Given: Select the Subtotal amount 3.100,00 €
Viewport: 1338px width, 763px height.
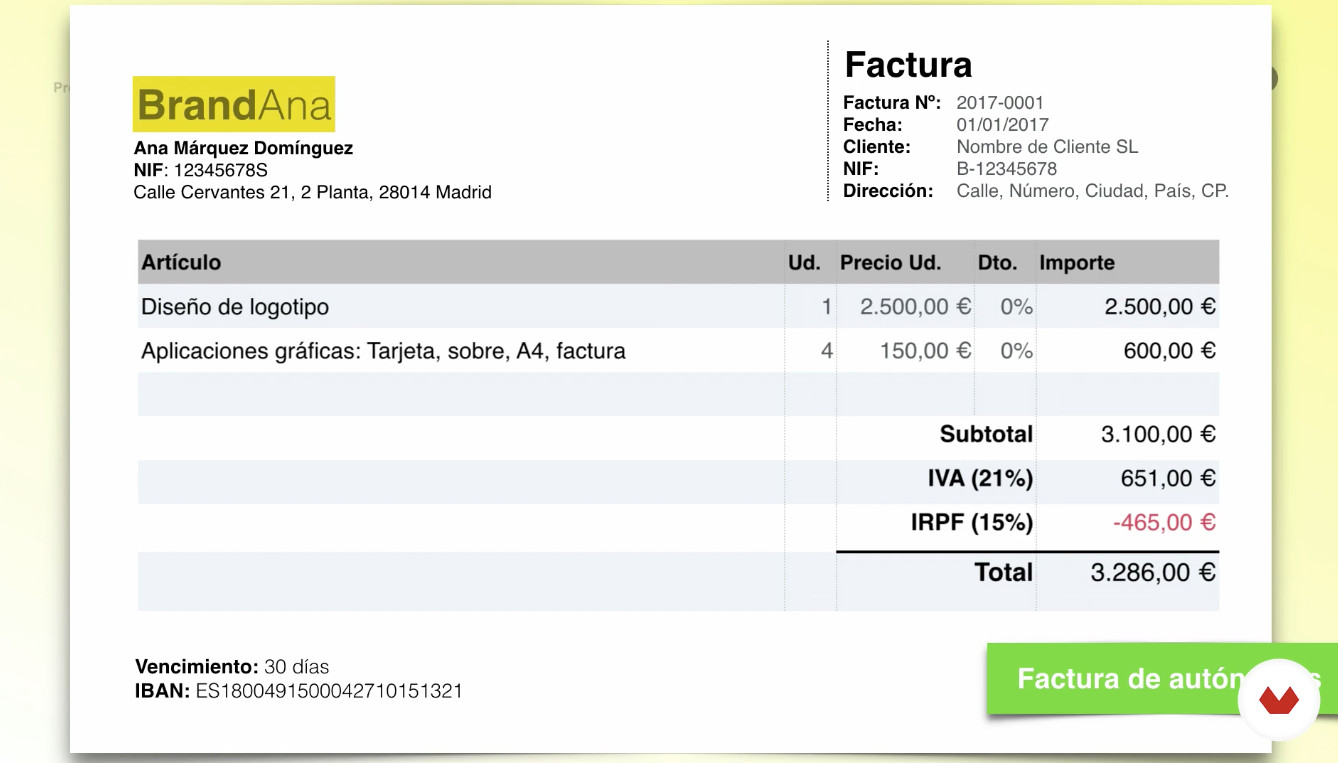Looking at the screenshot, I should (1158, 434).
